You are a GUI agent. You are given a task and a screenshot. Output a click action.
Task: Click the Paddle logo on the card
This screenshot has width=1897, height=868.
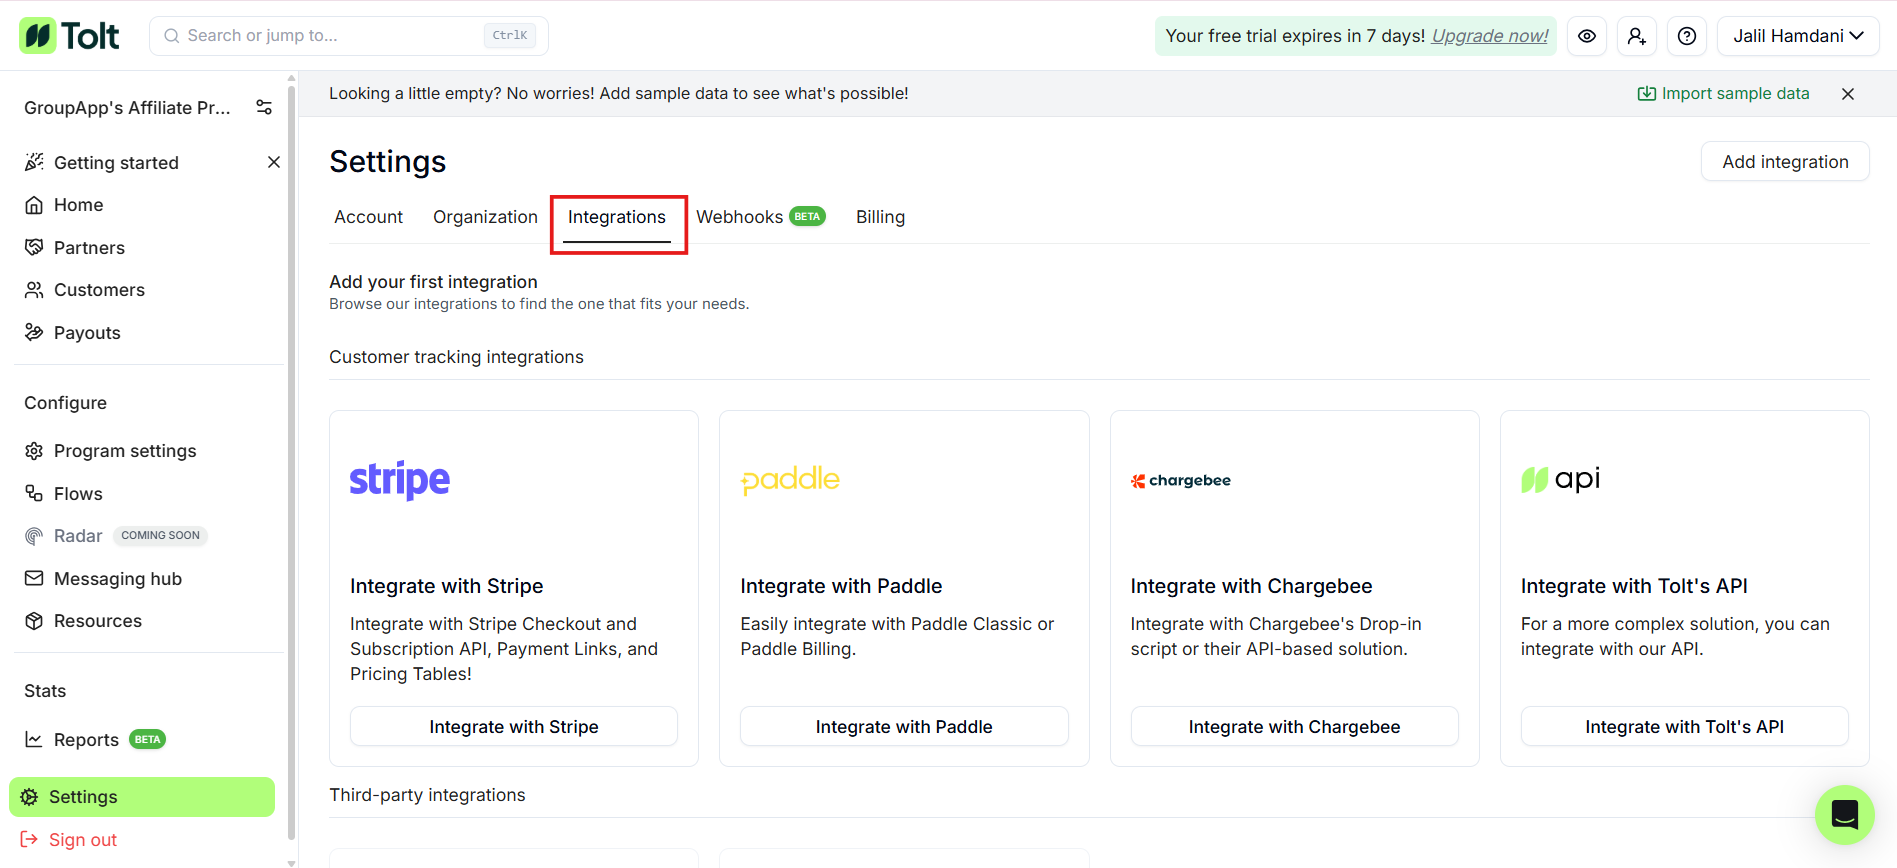(790, 480)
